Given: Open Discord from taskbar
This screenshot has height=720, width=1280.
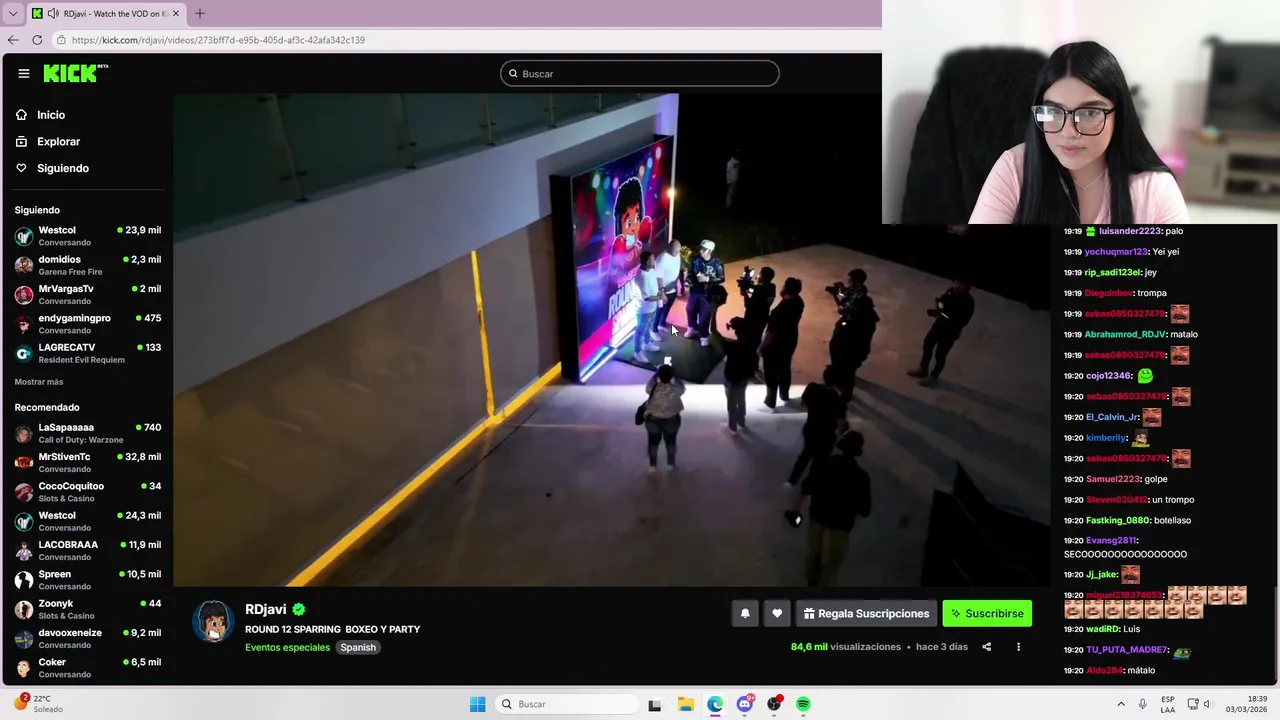Looking at the screenshot, I should [745, 704].
